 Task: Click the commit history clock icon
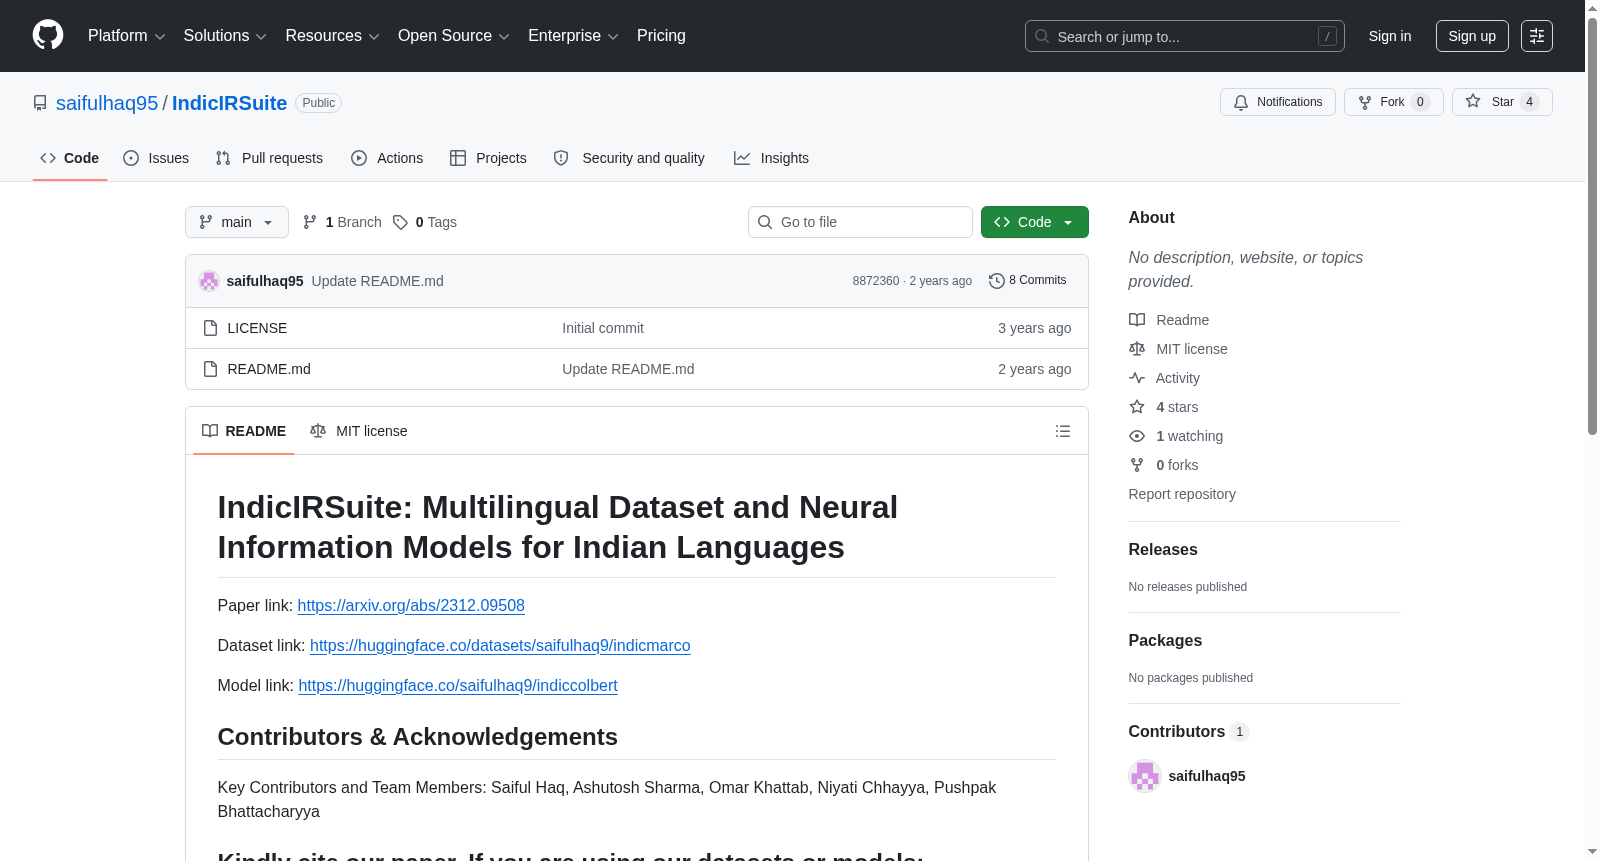click(997, 281)
